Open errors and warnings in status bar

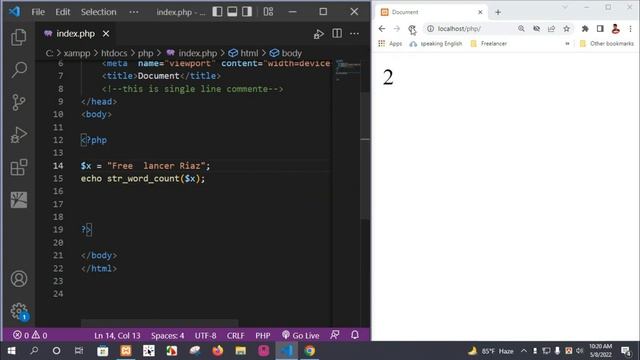point(30,336)
